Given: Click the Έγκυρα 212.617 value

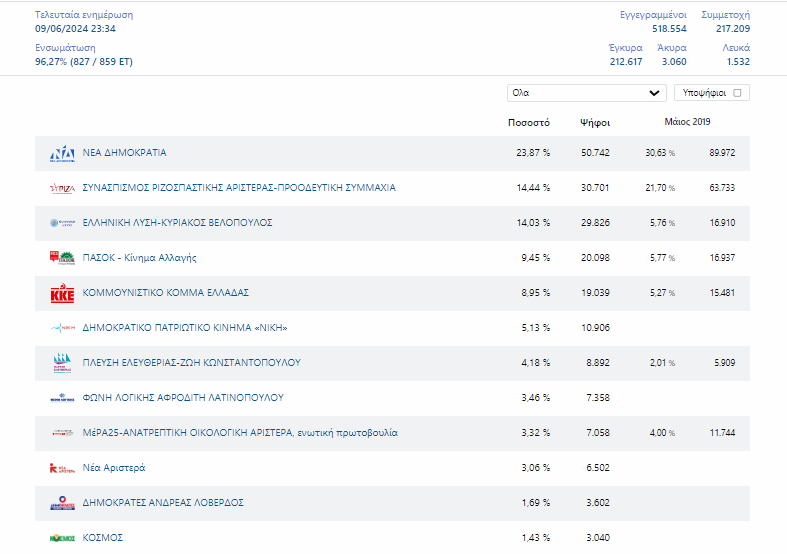Looking at the screenshot, I should pyautogui.click(x=626, y=62).
